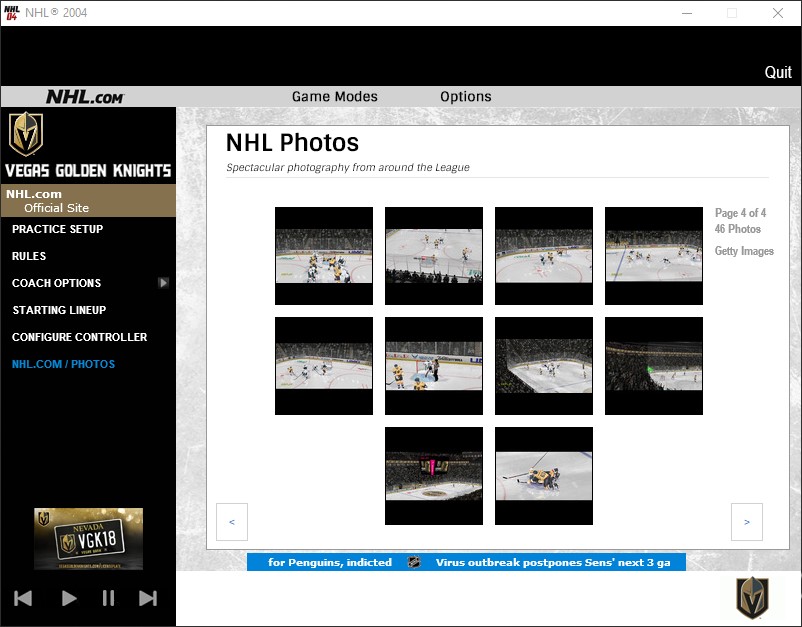This screenshot has width=802, height=627.
Task: Open the Options menu
Action: coord(465,97)
